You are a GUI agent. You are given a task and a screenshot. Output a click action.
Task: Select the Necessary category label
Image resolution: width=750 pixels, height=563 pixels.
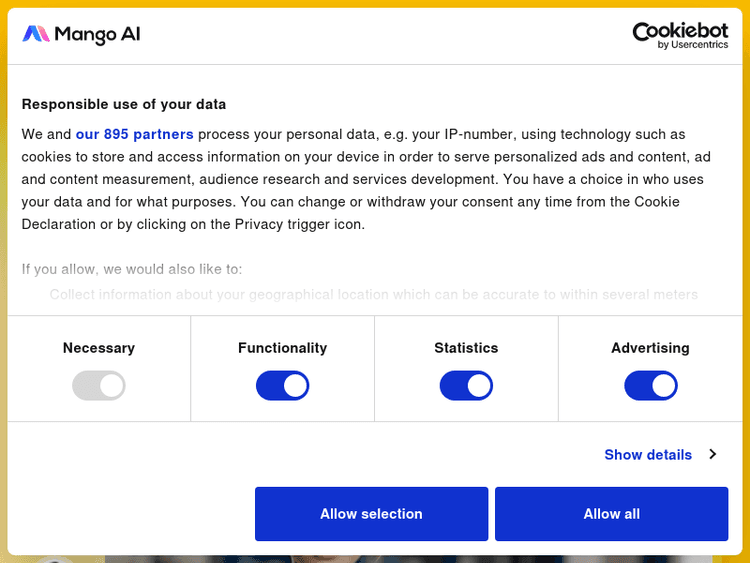(x=98, y=348)
